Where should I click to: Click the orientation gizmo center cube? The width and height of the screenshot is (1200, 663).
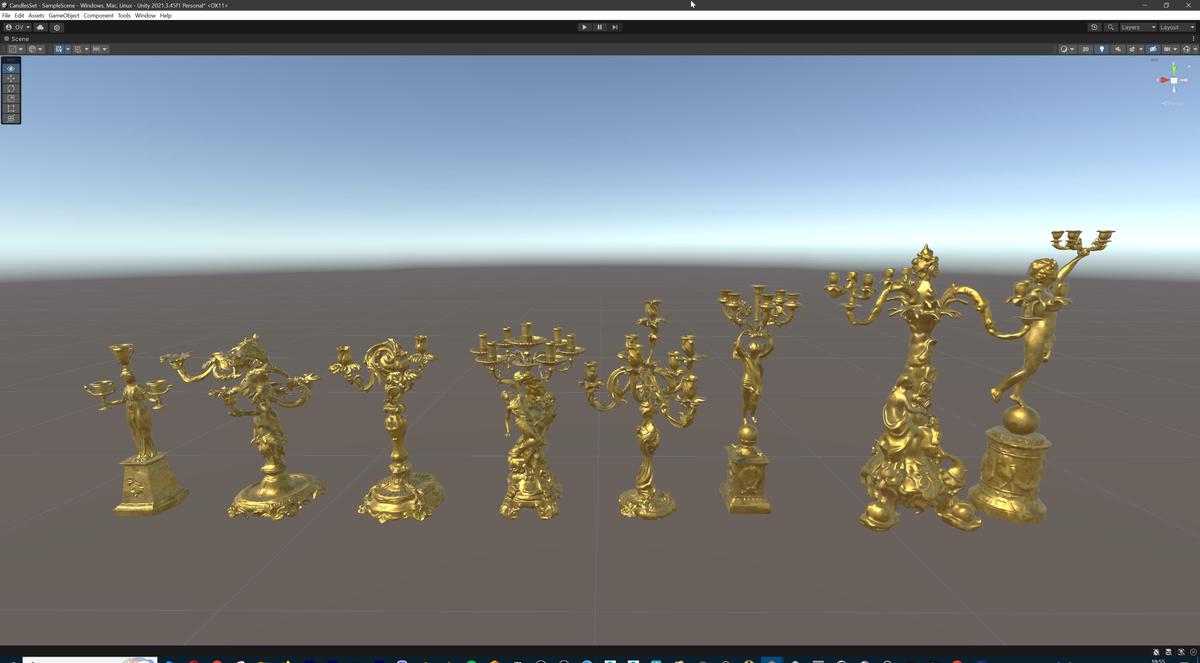click(x=1174, y=81)
